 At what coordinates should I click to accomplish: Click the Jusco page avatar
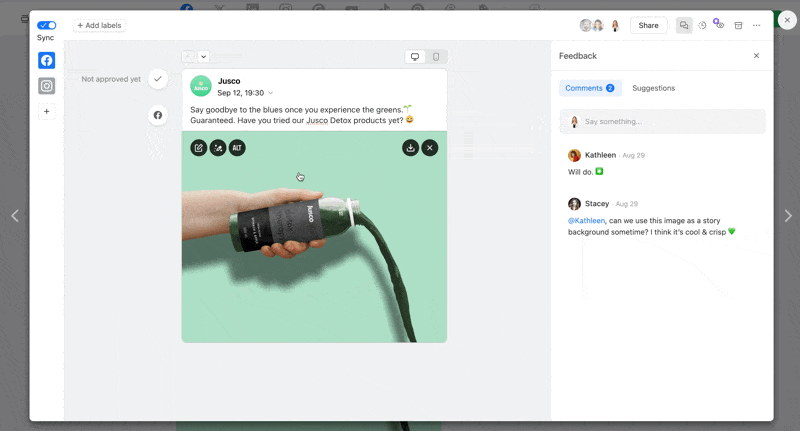(201, 86)
